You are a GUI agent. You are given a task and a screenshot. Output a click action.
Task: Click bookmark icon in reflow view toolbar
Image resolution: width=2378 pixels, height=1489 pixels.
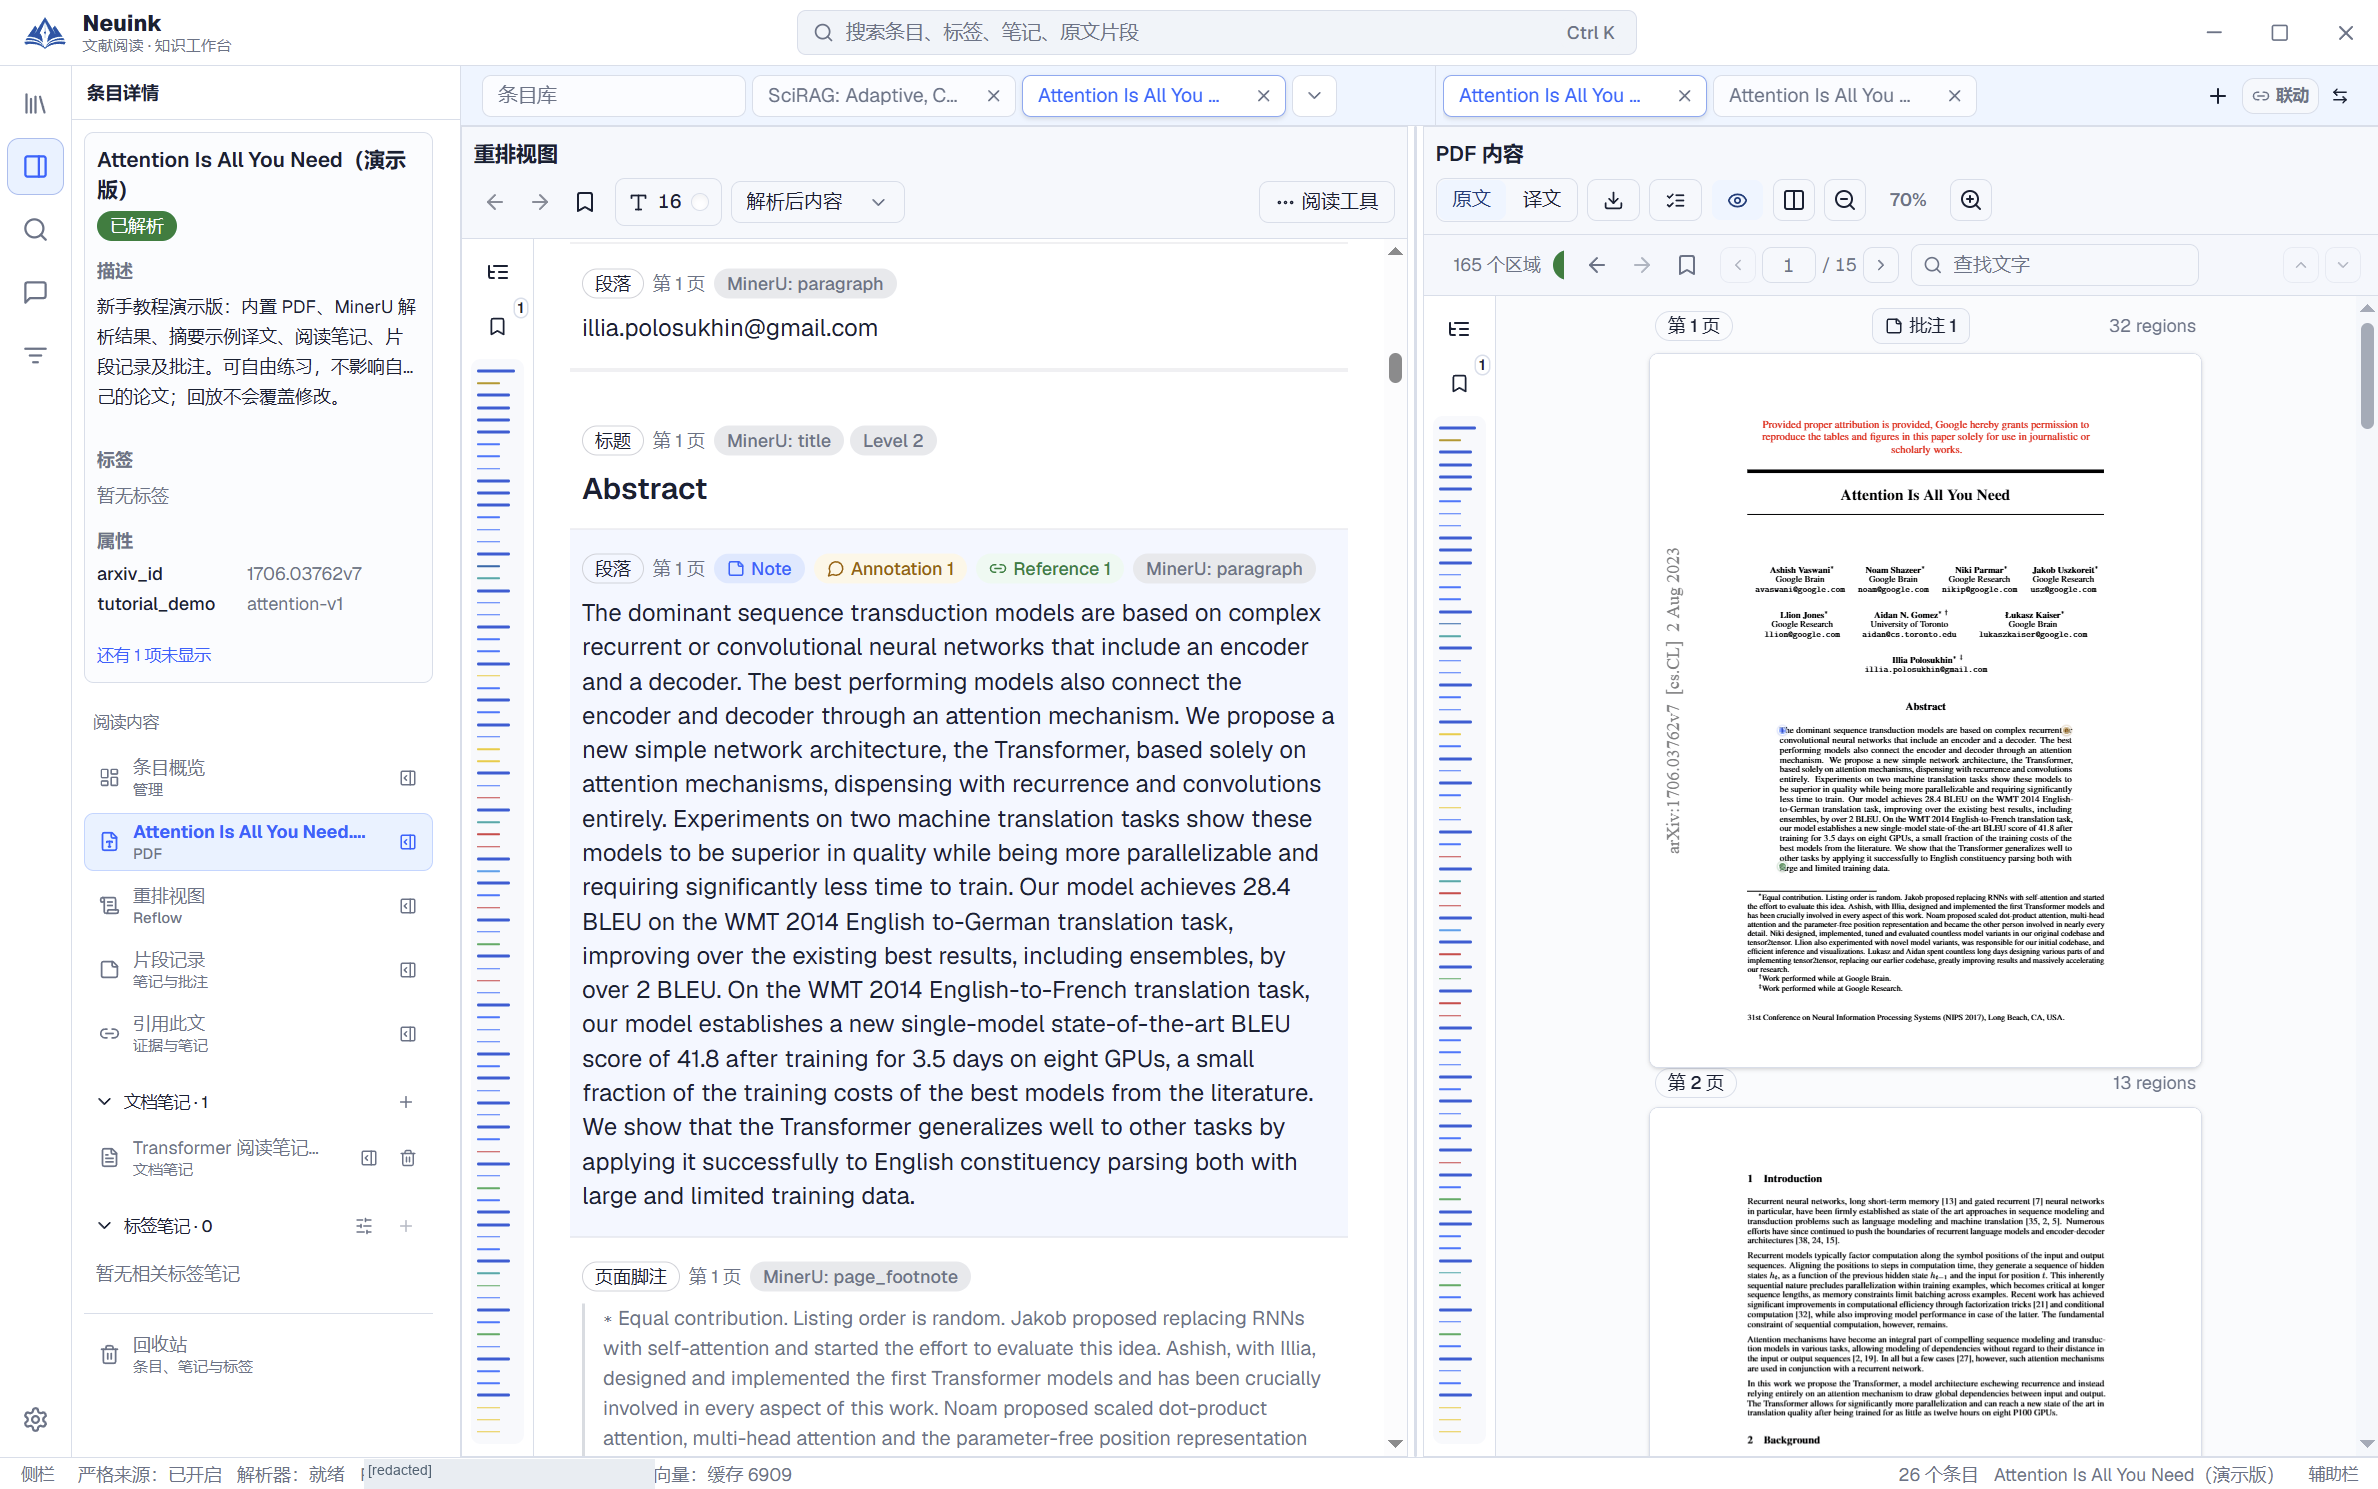[x=585, y=202]
